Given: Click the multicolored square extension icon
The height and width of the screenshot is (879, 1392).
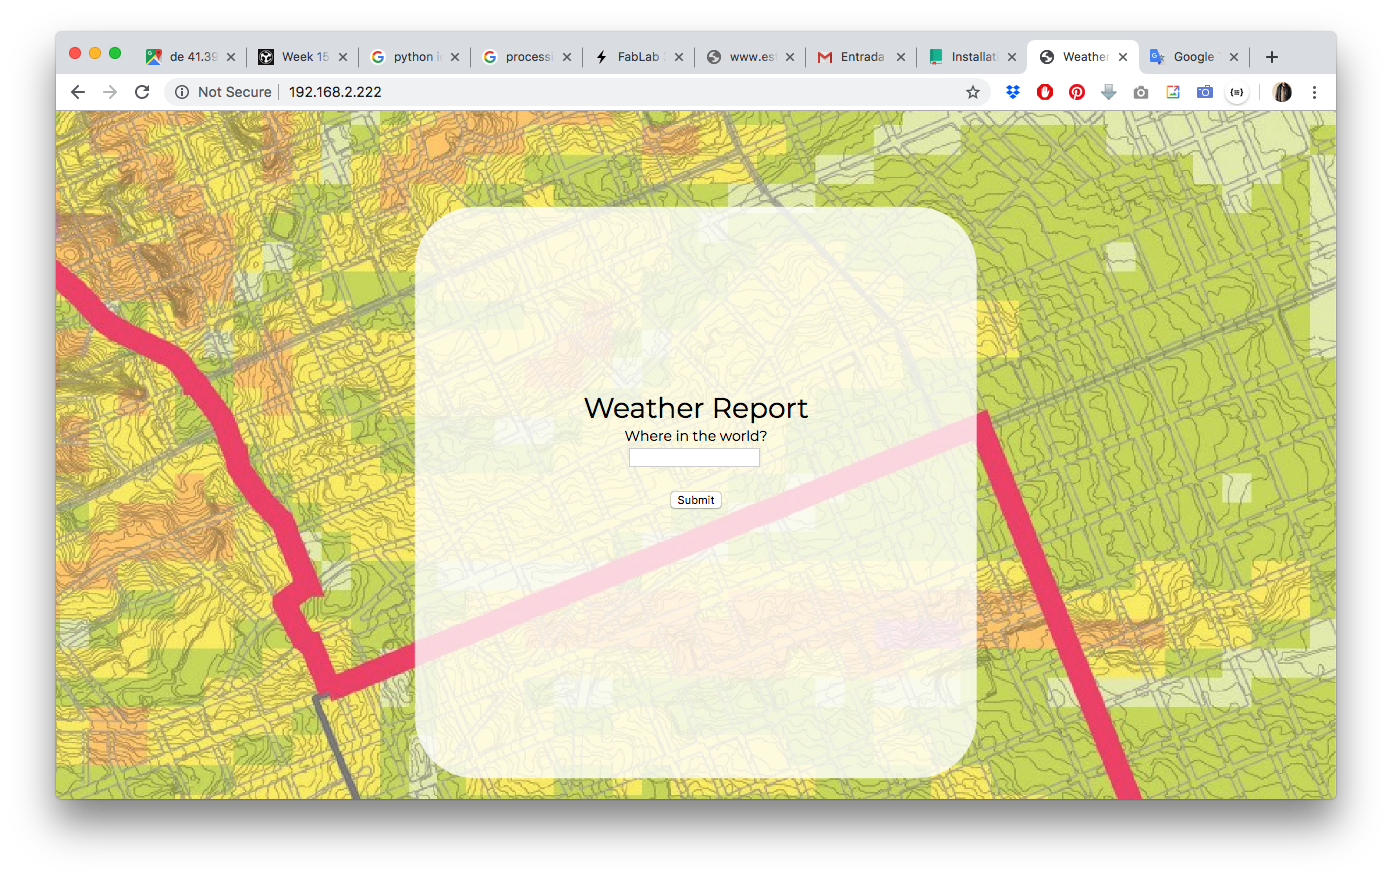Looking at the screenshot, I should pyautogui.click(x=1173, y=92).
